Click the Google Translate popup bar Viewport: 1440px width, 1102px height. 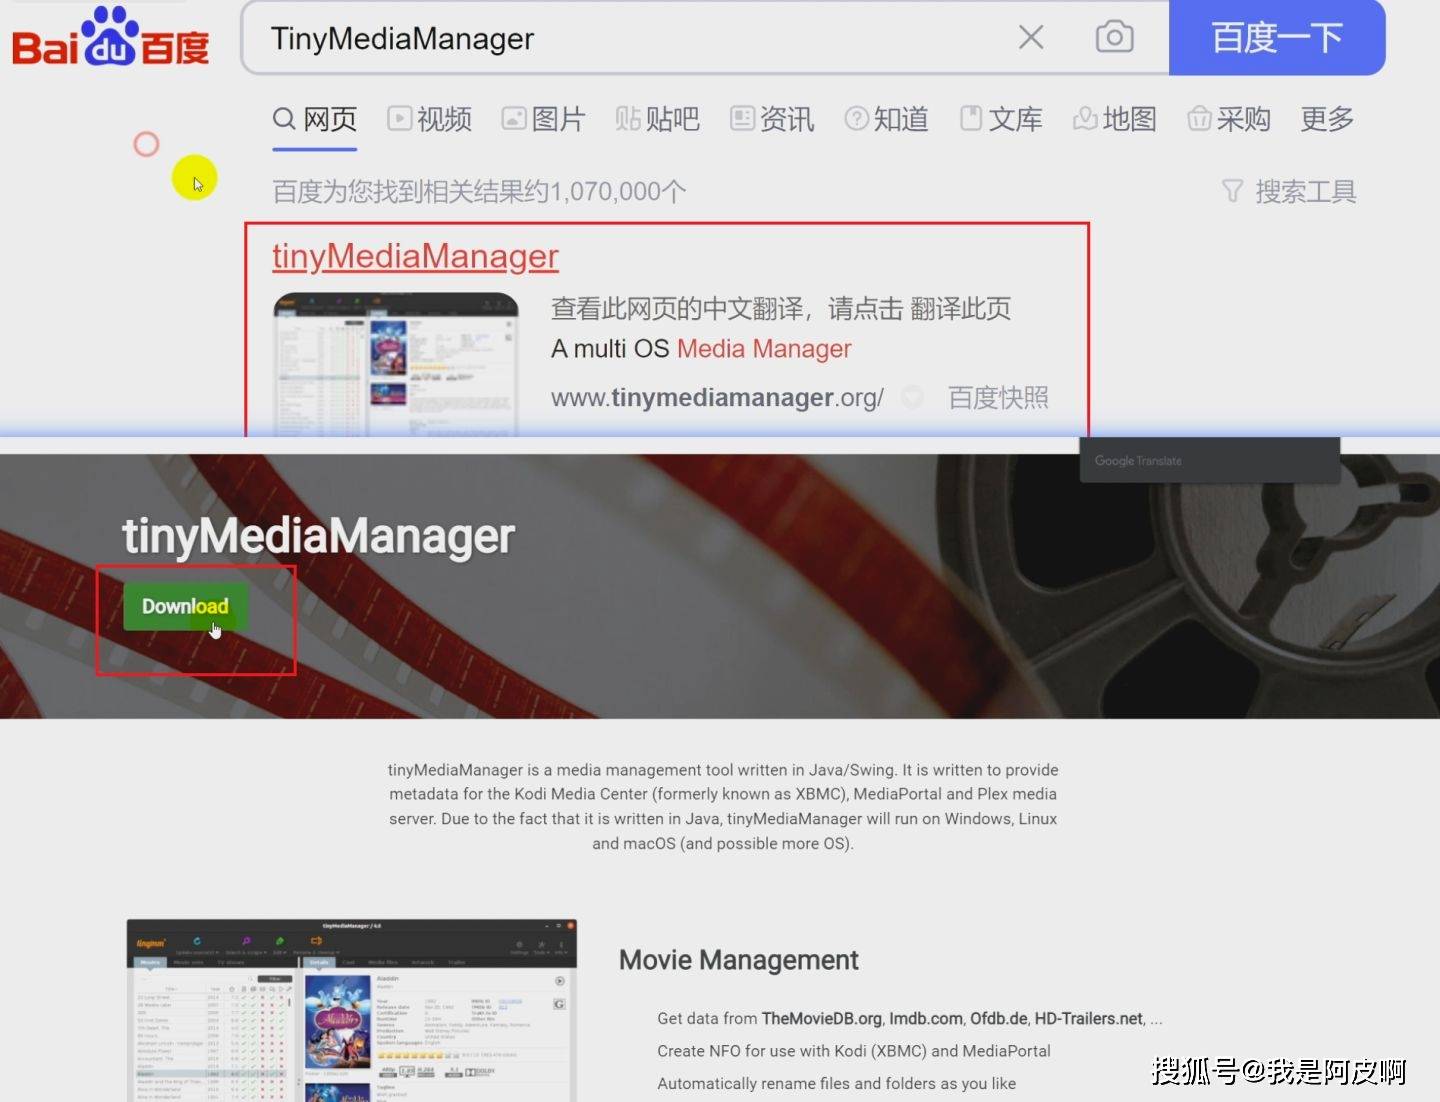pos(1209,461)
